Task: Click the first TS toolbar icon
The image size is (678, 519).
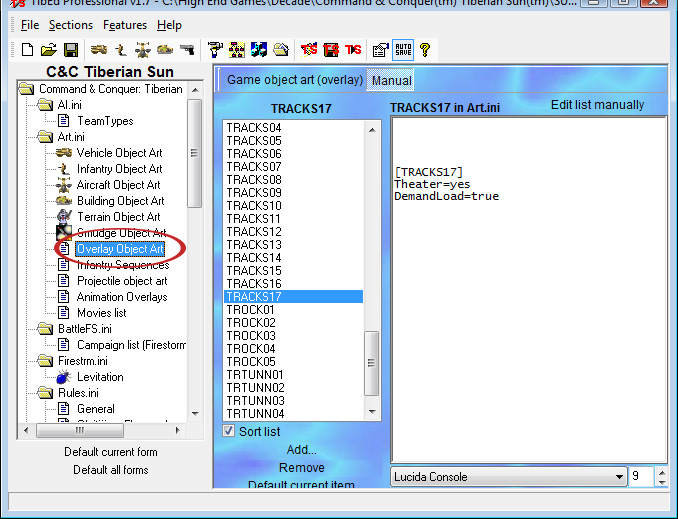Action: [309, 50]
